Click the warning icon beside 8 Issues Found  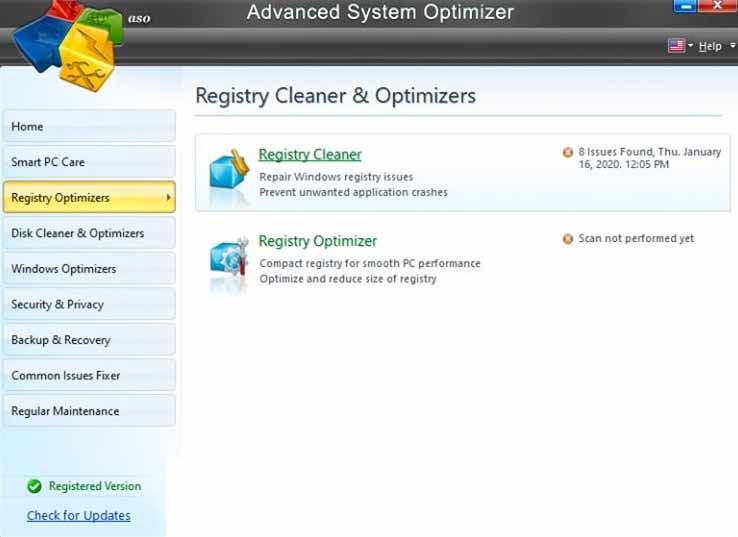568,152
